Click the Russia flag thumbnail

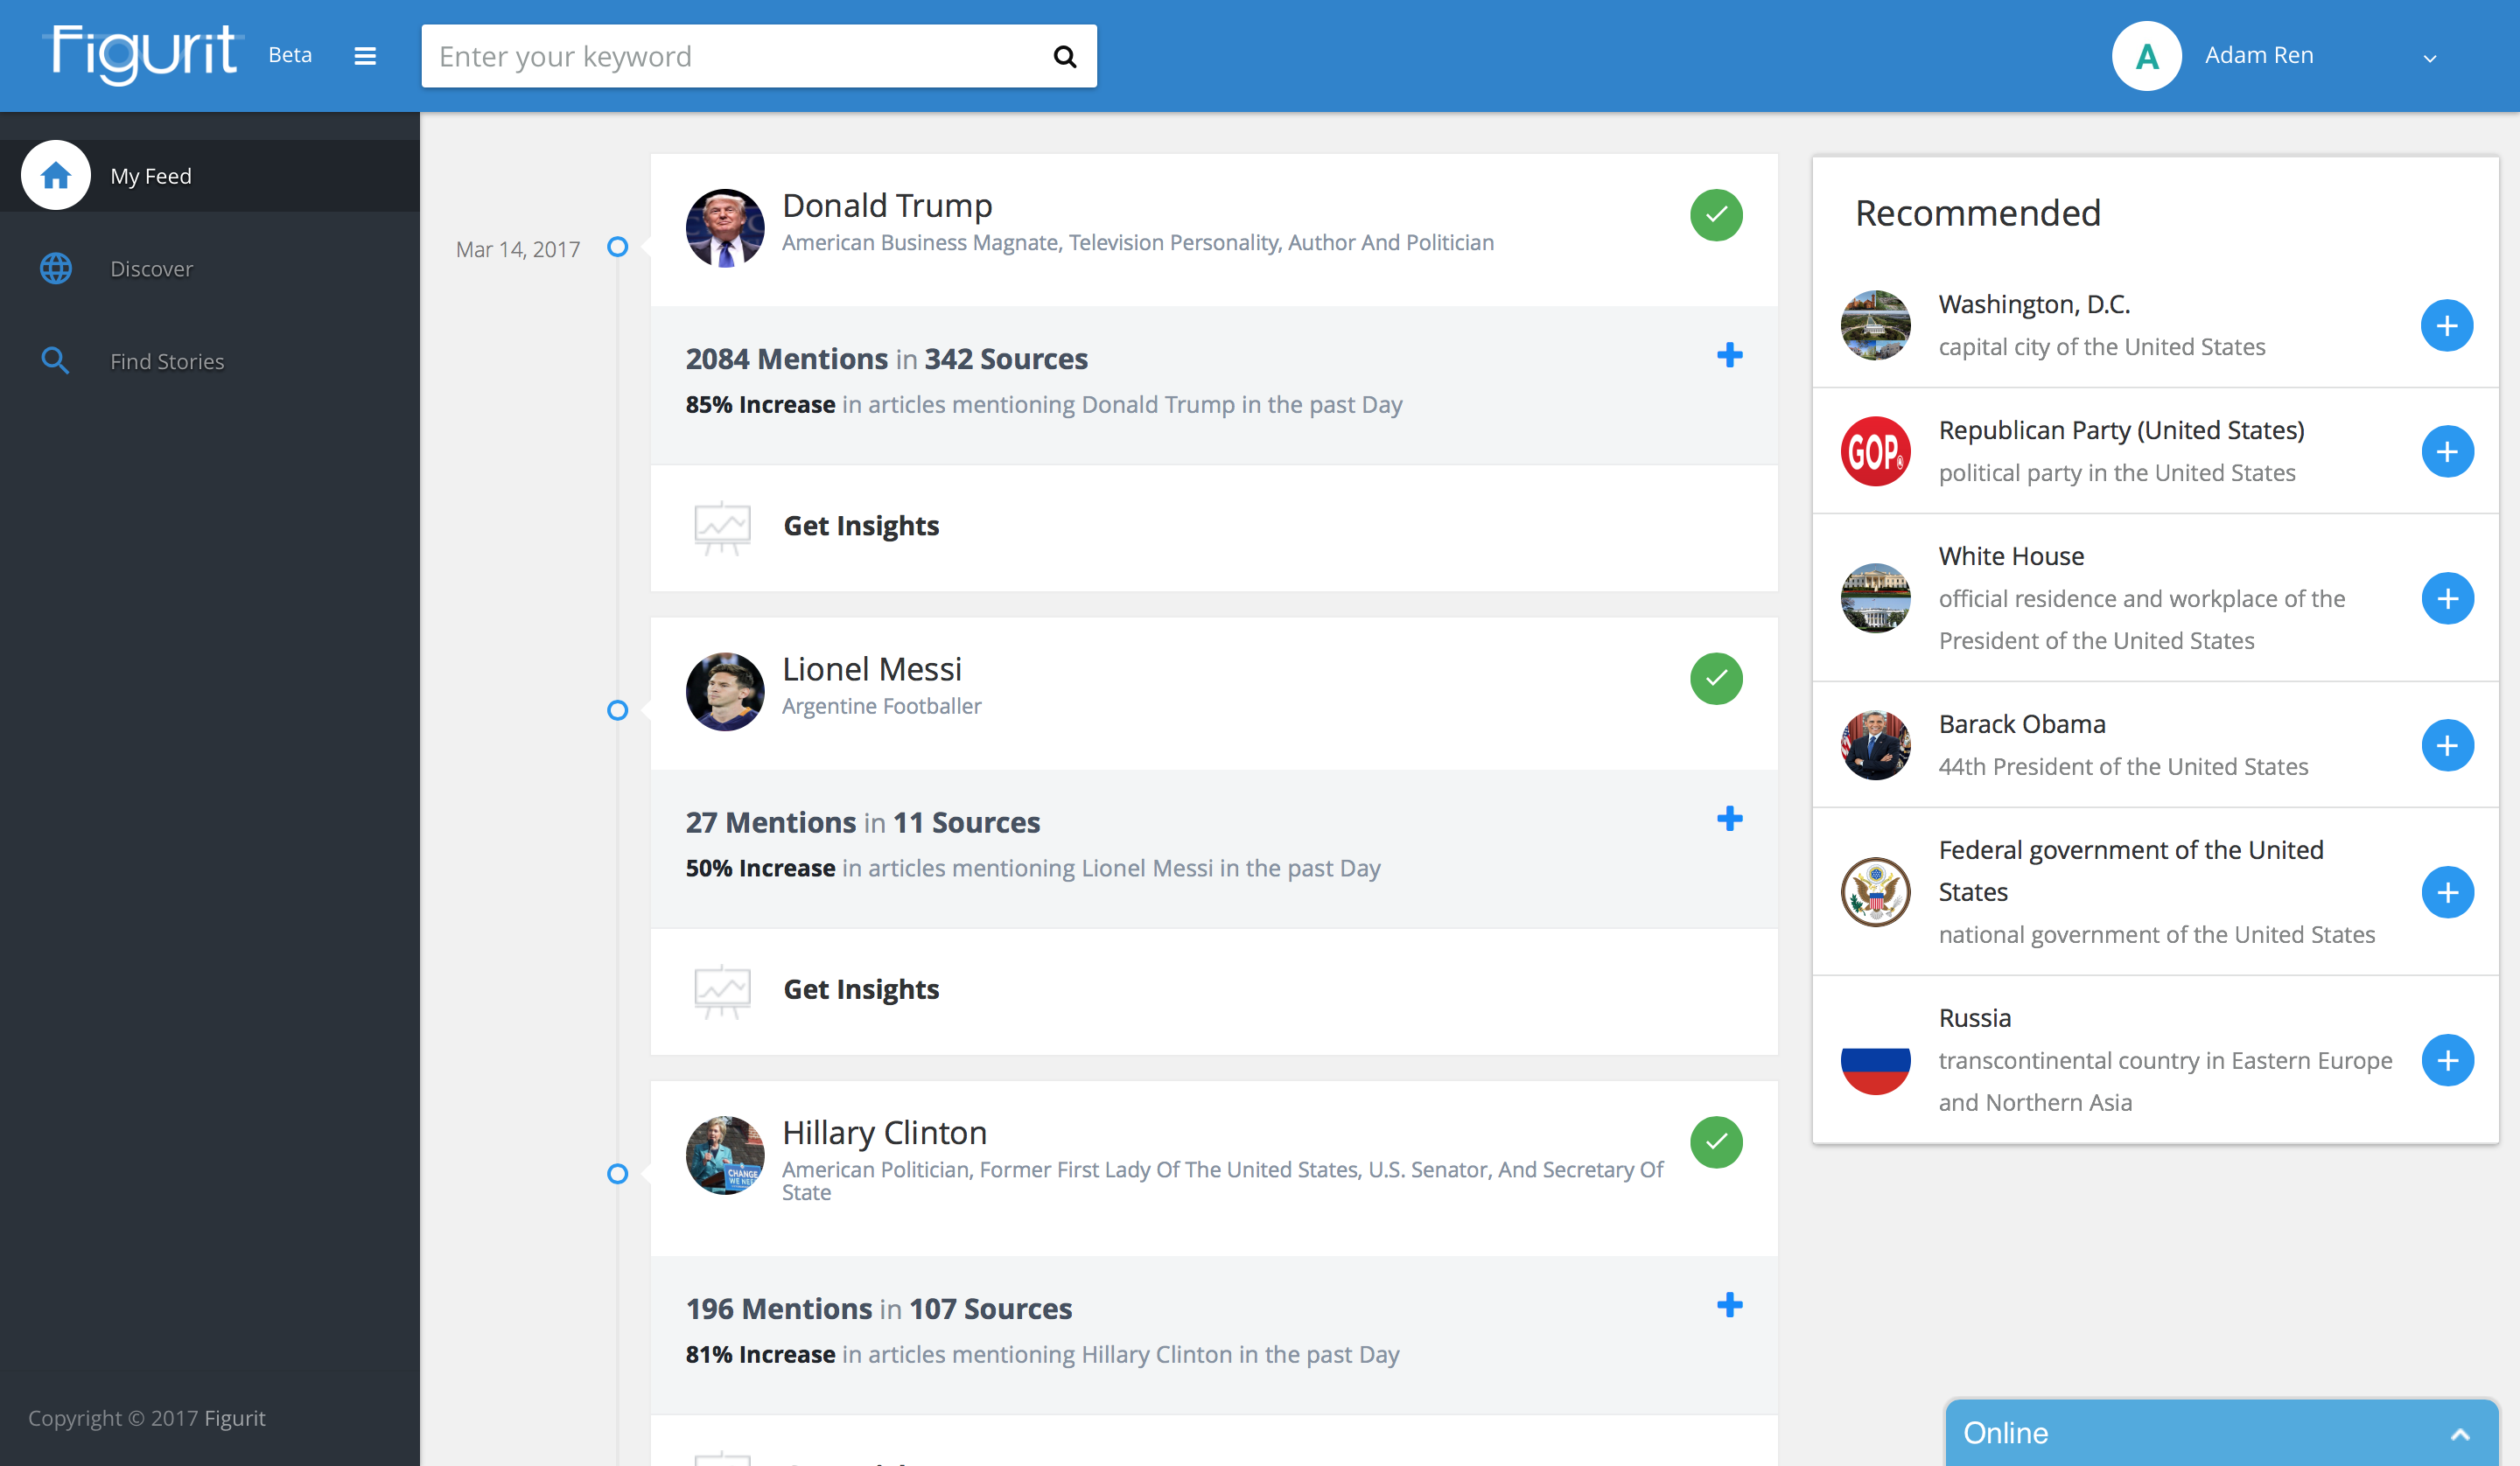pyautogui.click(x=1875, y=1060)
